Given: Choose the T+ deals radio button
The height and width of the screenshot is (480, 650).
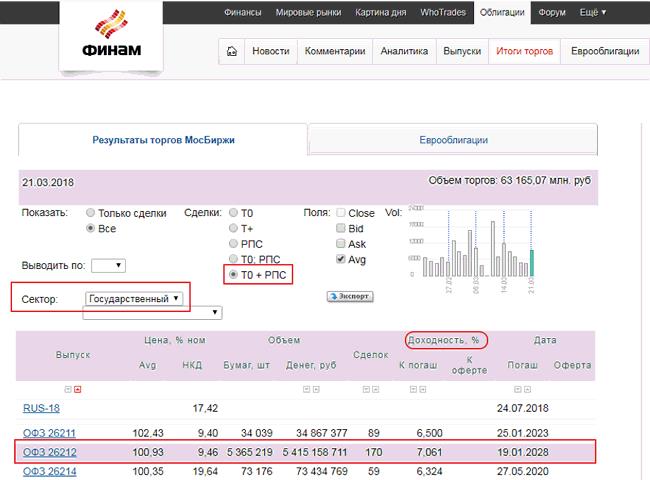Looking at the screenshot, I should 233,228.
